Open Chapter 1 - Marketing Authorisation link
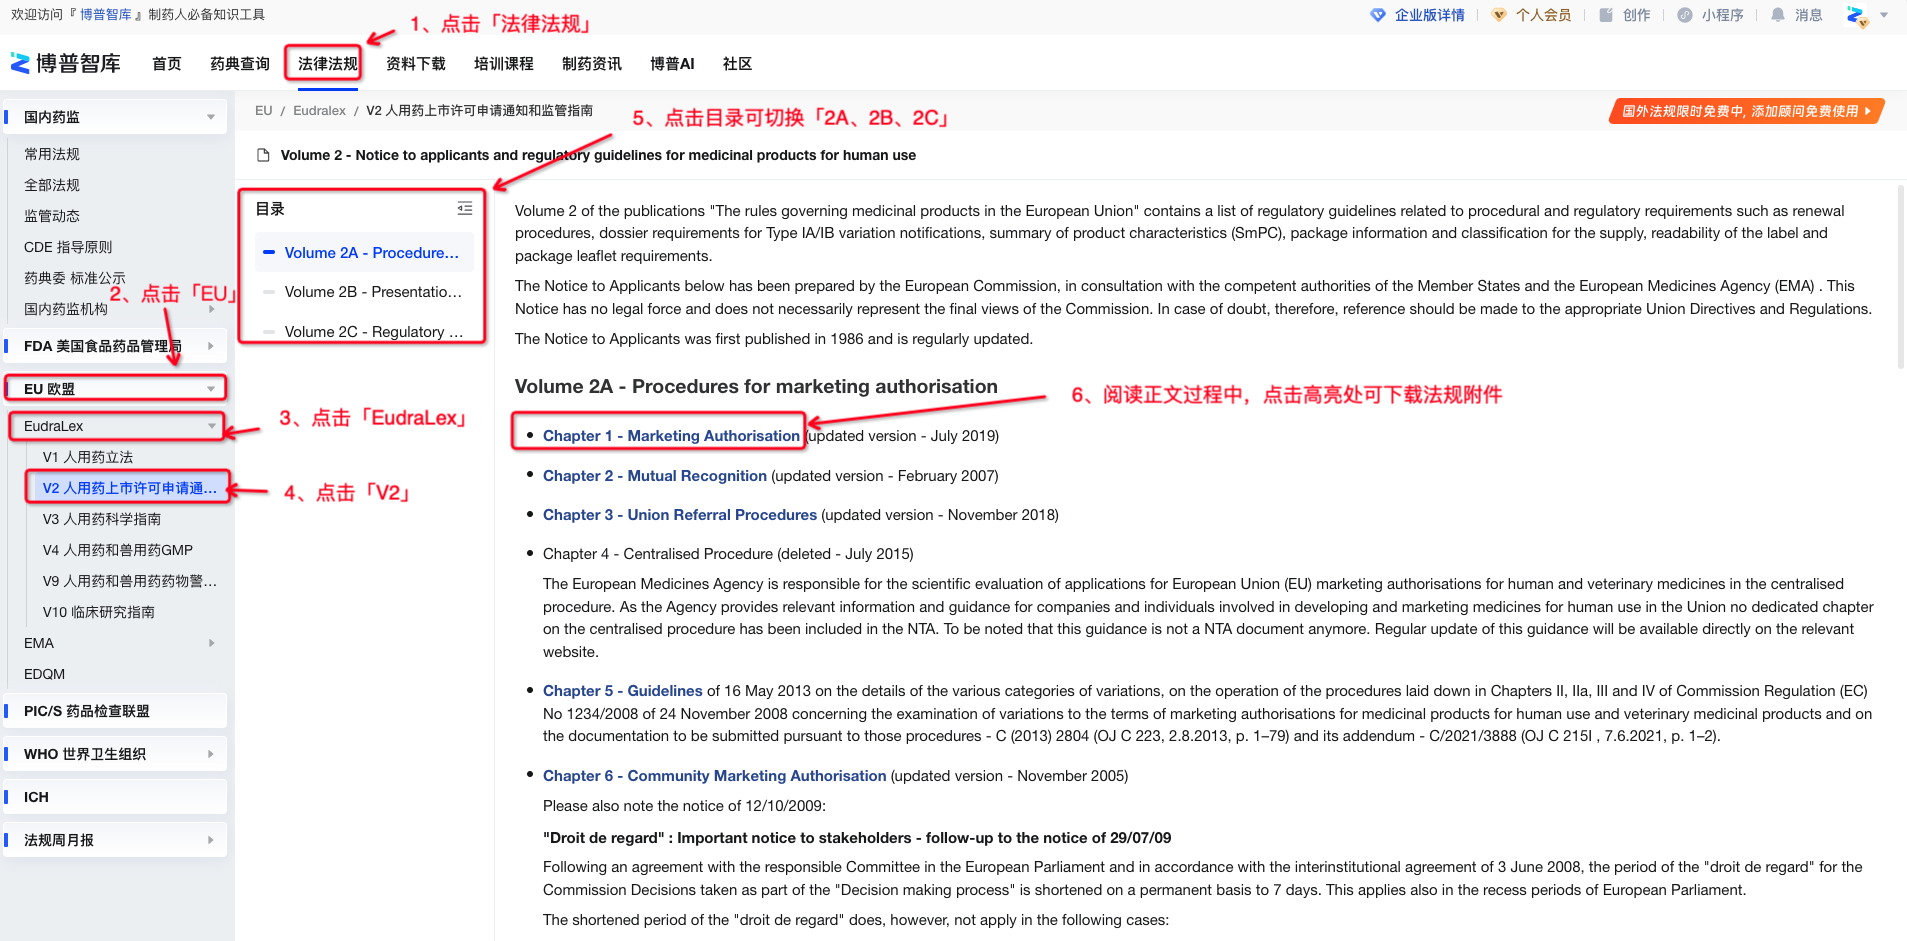This screenshot has height=941, width=1907. 671,436
